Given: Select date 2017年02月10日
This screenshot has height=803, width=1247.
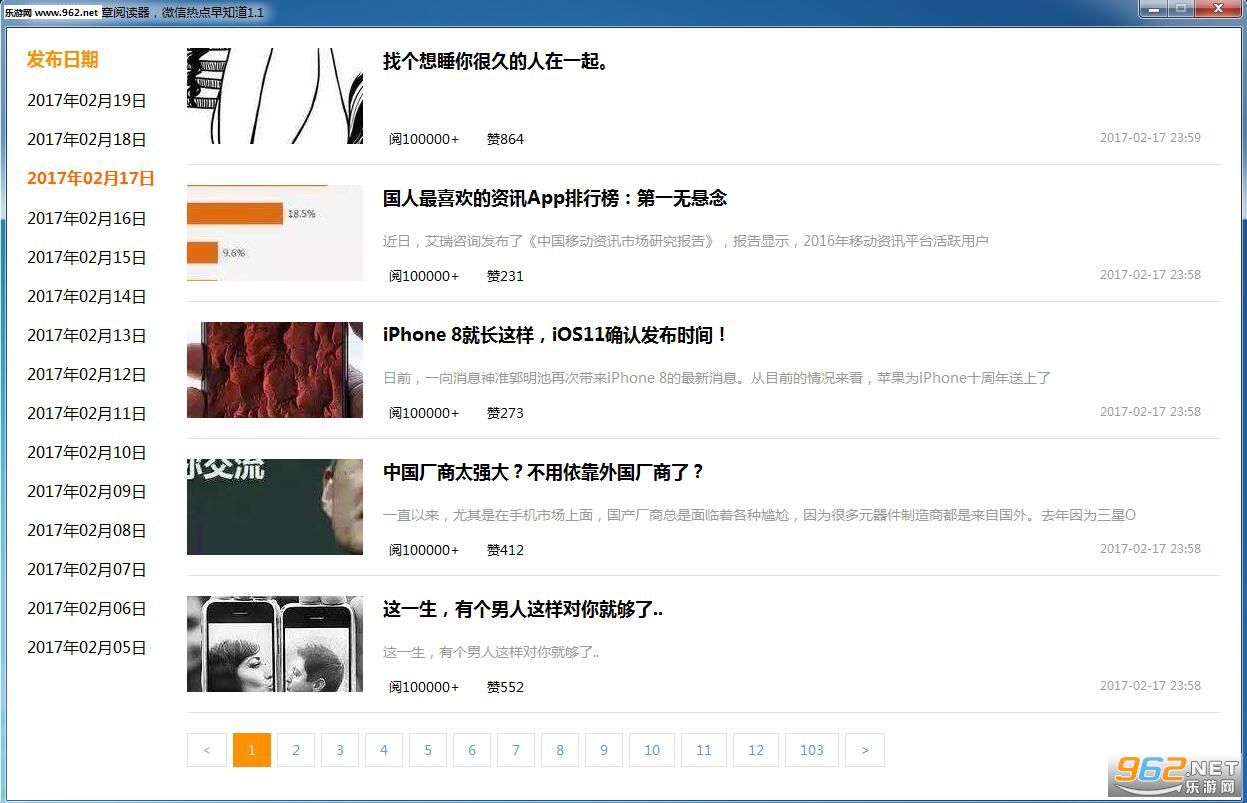Looking at the screenshot, I should tap(87, 452).
